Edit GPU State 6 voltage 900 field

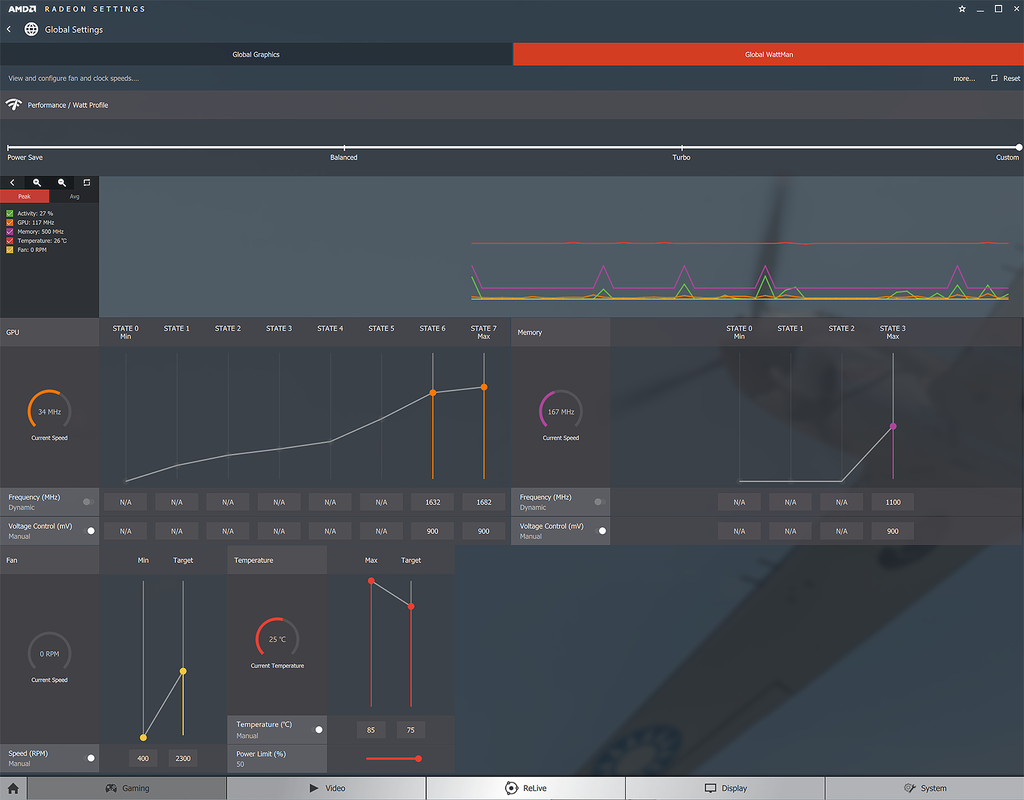432,531
